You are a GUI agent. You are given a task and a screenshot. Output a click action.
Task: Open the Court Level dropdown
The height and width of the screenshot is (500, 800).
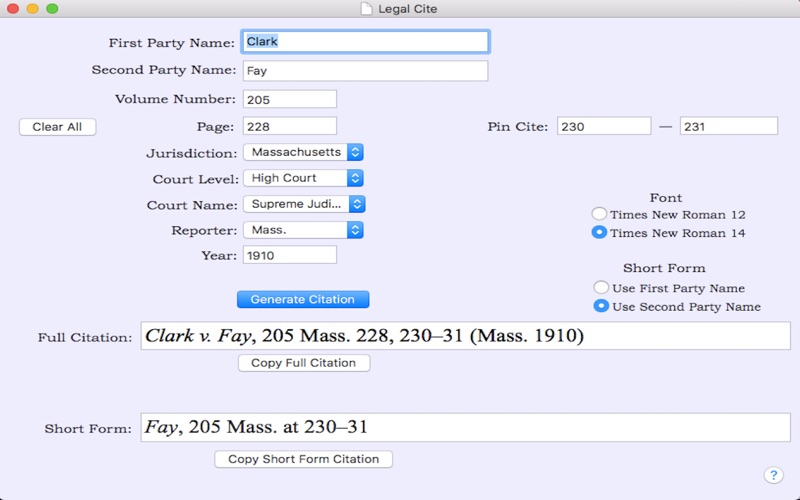pos(303,178)
